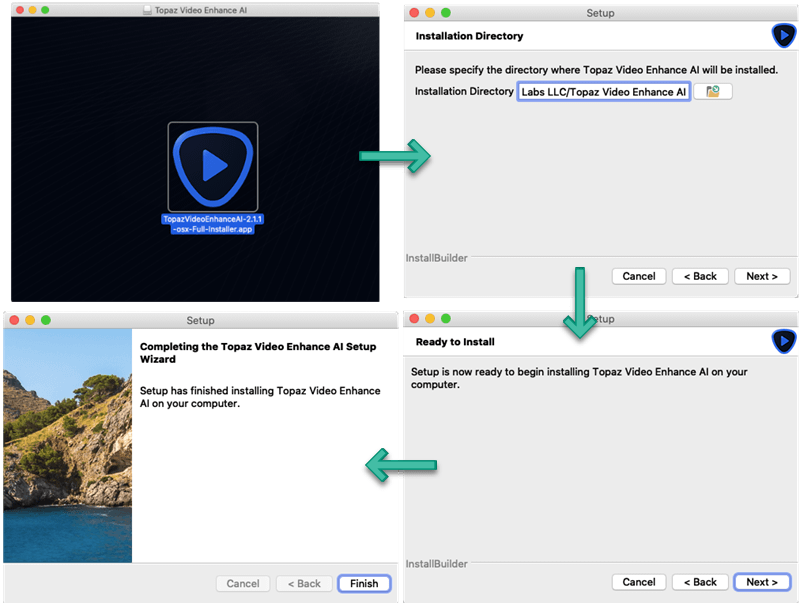Click Topaz logo in Installation Directory header
Screen dimensions: 800x603
pos(783,36)
